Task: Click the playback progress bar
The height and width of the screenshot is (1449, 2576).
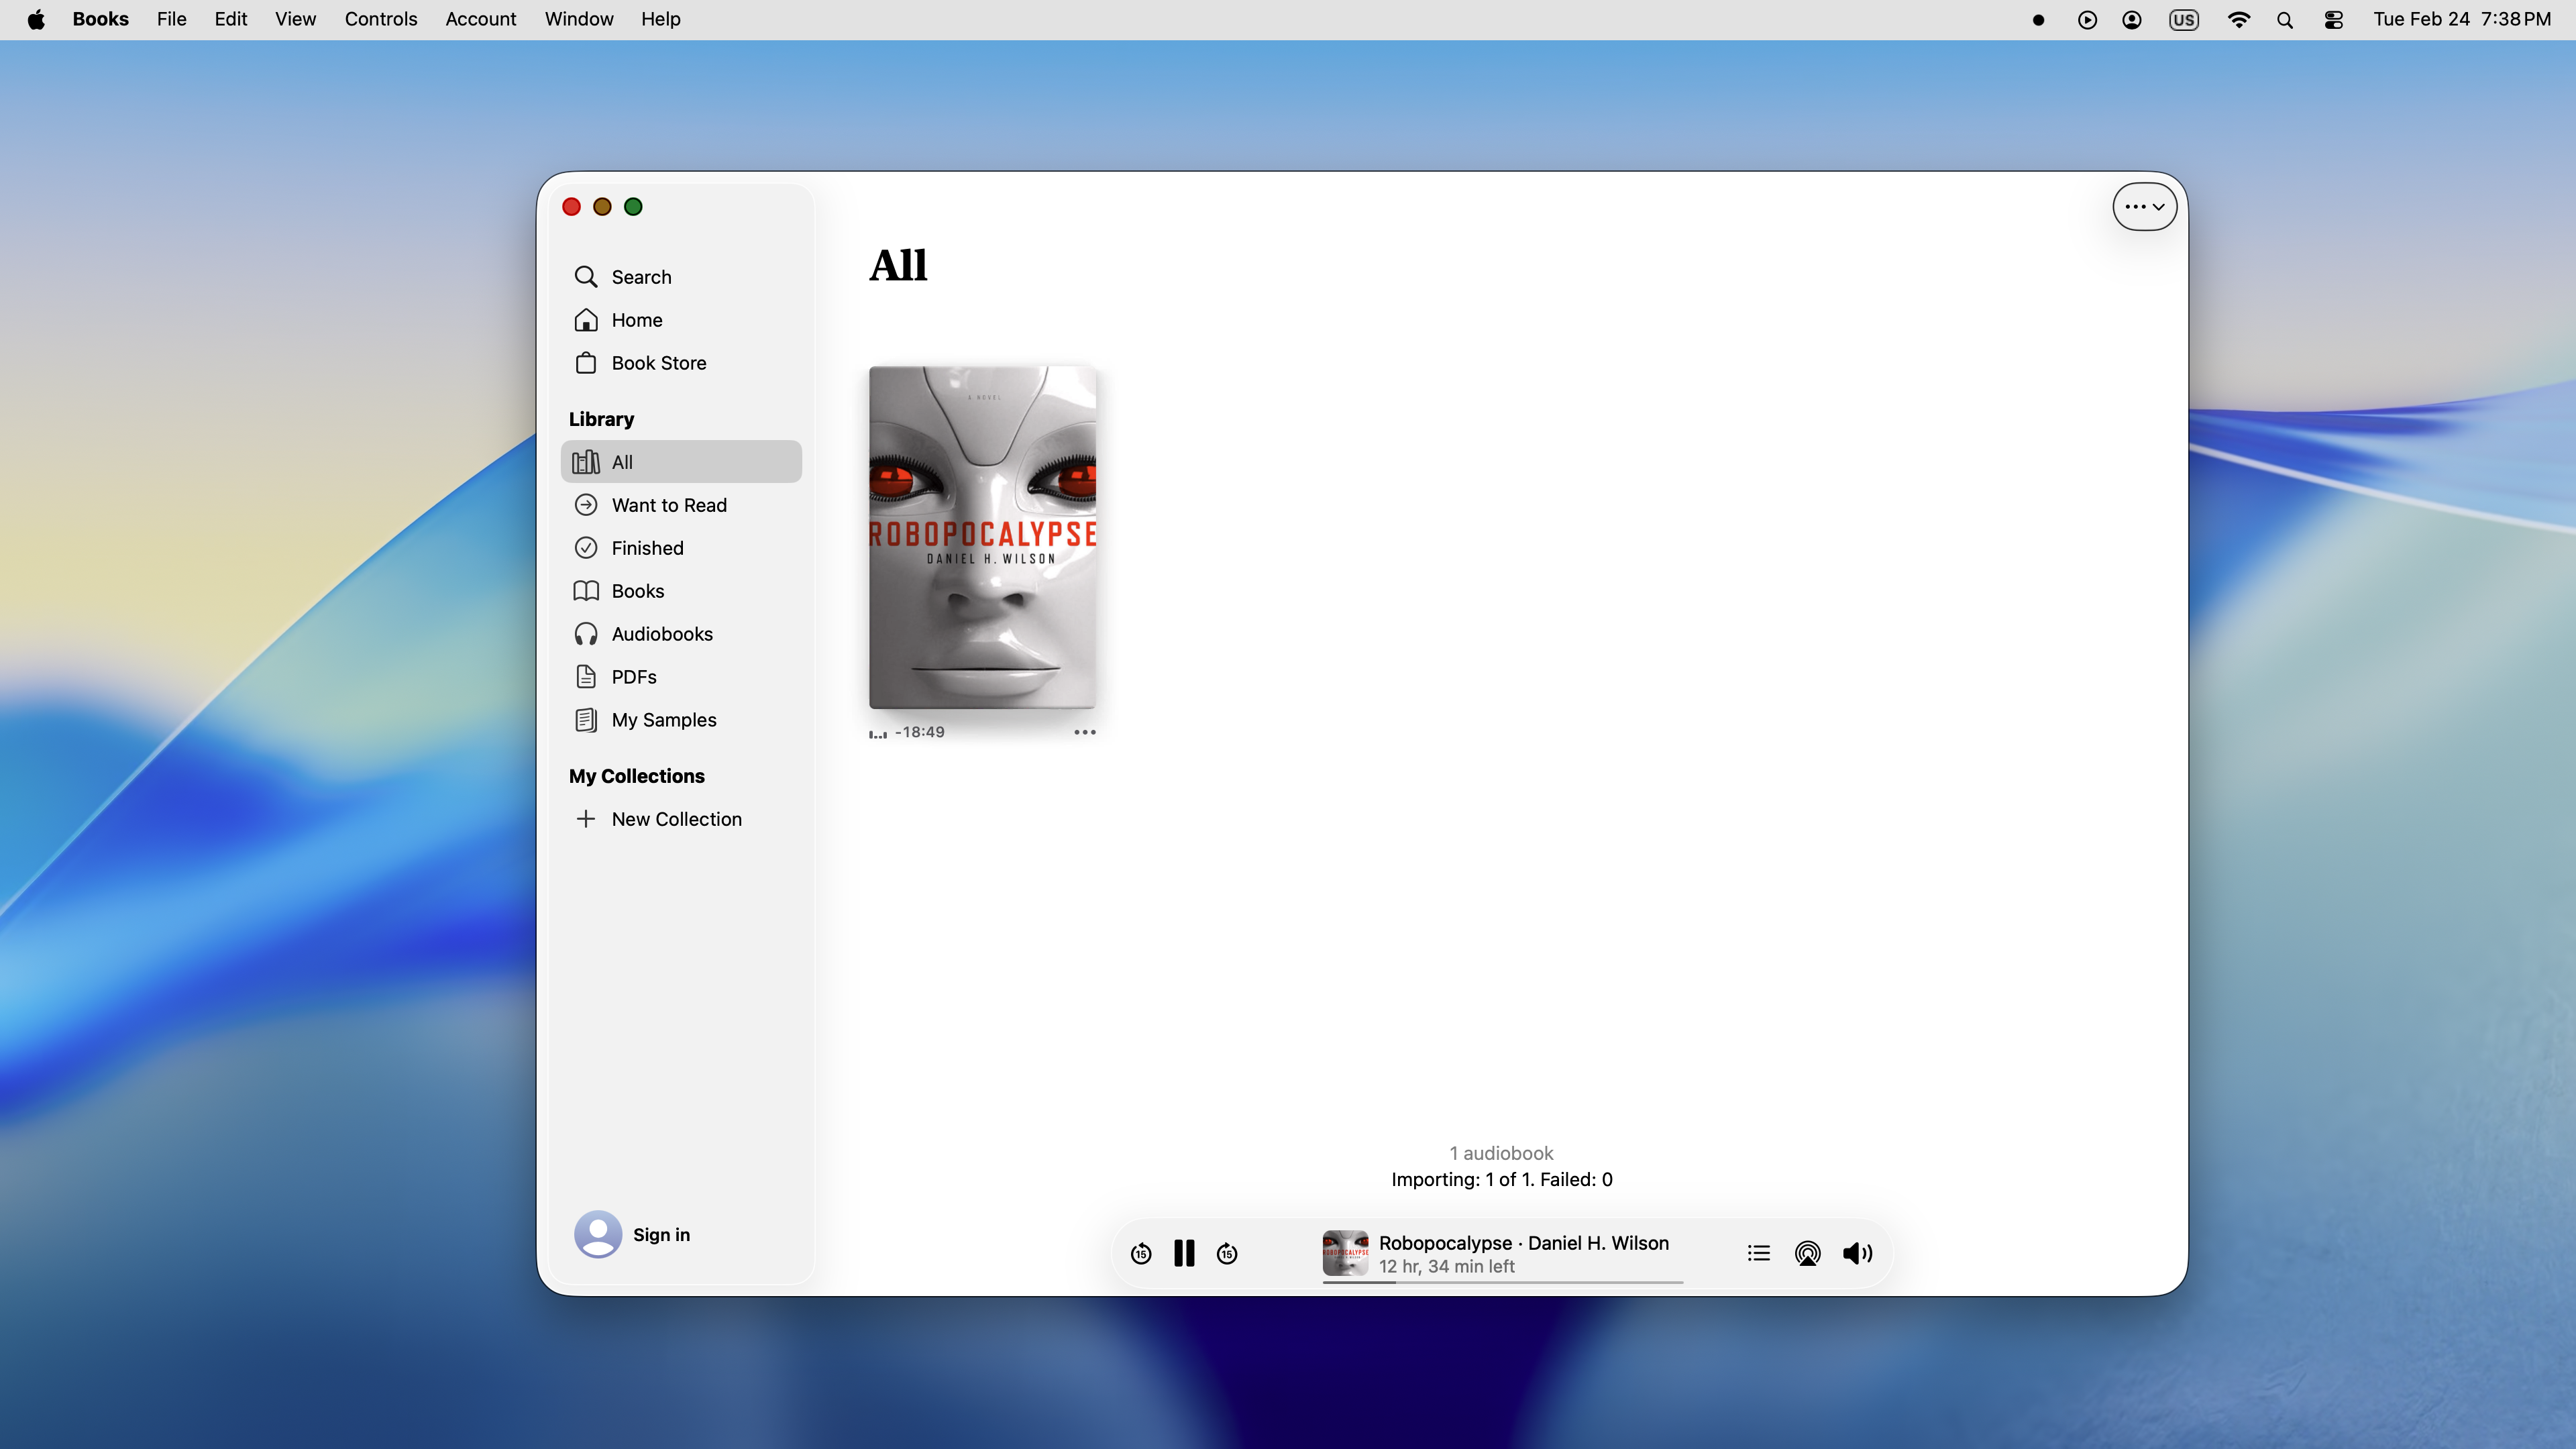Action: click(x=1500, y=1284)
